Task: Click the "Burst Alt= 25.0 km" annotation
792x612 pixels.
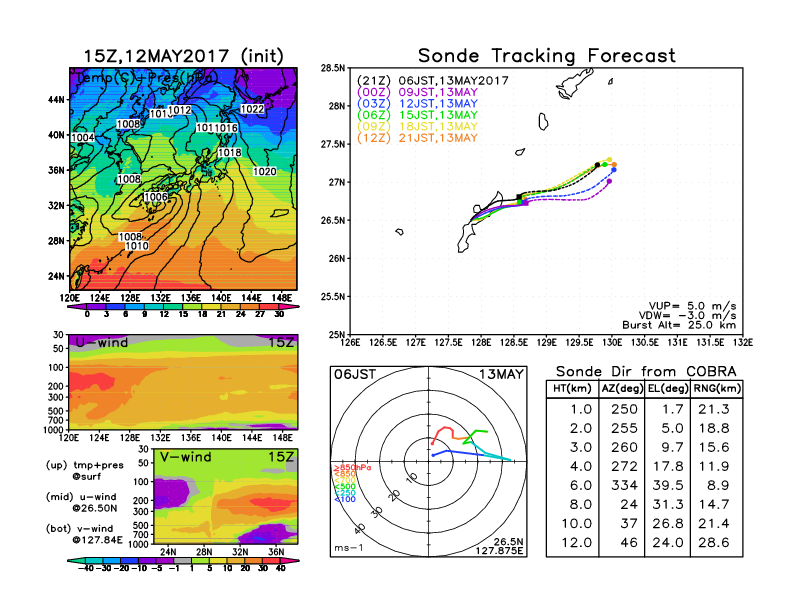Action: click(x=679, y=325)
